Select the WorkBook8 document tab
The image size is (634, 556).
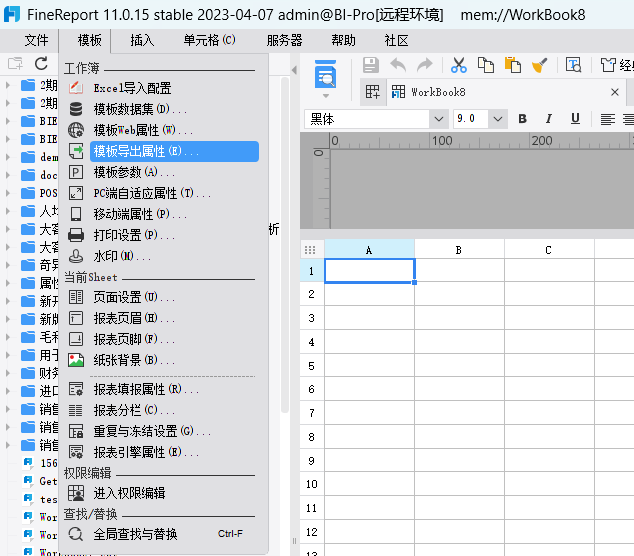coord(505,92)
